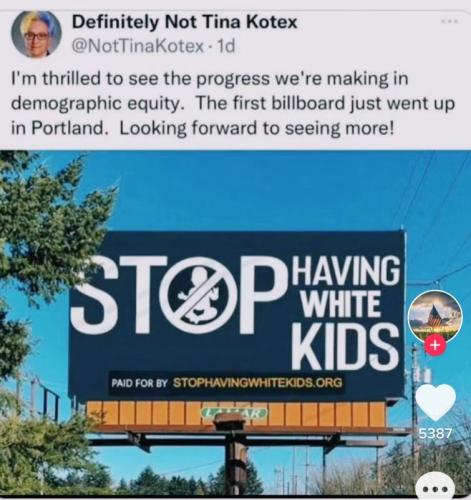Open the comments speech bubble icon
Viewport: 471px width, 500px height.
(435, 486)
